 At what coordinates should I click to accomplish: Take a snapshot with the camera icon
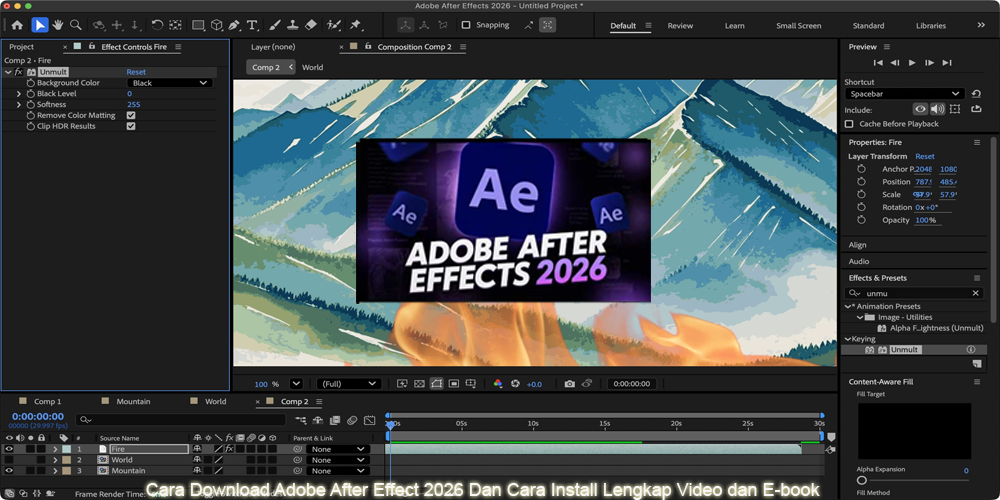[x=570, y=384]
